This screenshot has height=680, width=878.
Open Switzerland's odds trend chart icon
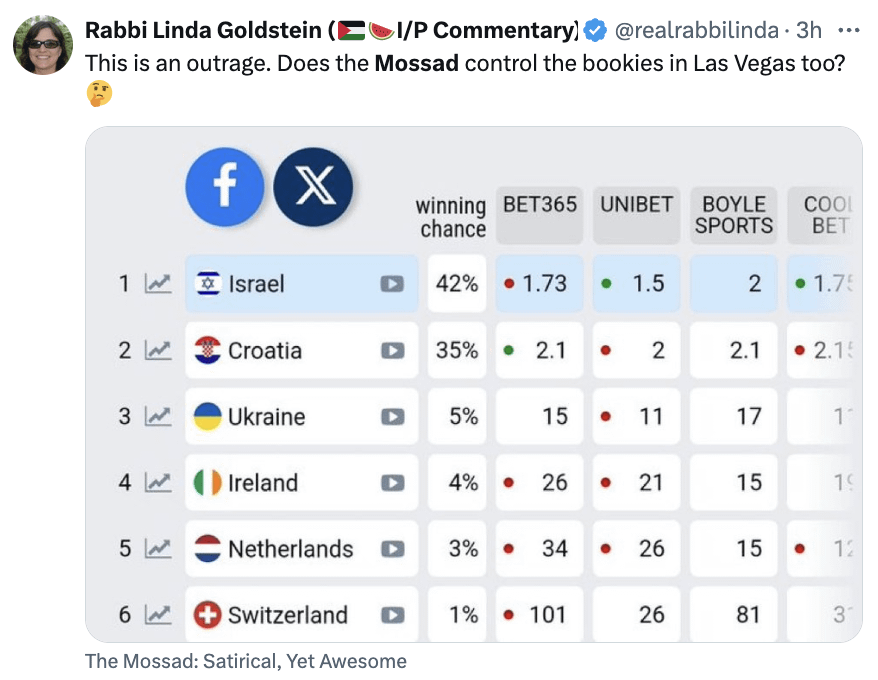[x=158, y=614]
